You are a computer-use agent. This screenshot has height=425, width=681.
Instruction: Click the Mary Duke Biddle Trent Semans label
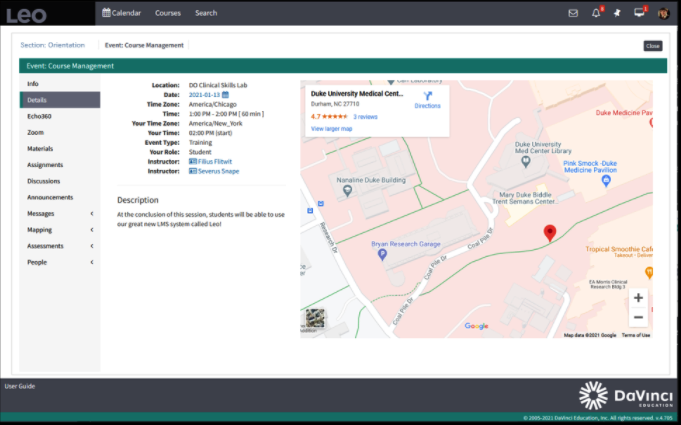[526, 198]
